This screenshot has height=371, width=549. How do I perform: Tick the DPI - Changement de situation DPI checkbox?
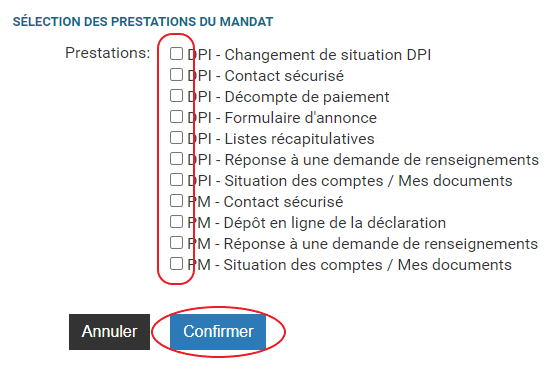[176, 54]
